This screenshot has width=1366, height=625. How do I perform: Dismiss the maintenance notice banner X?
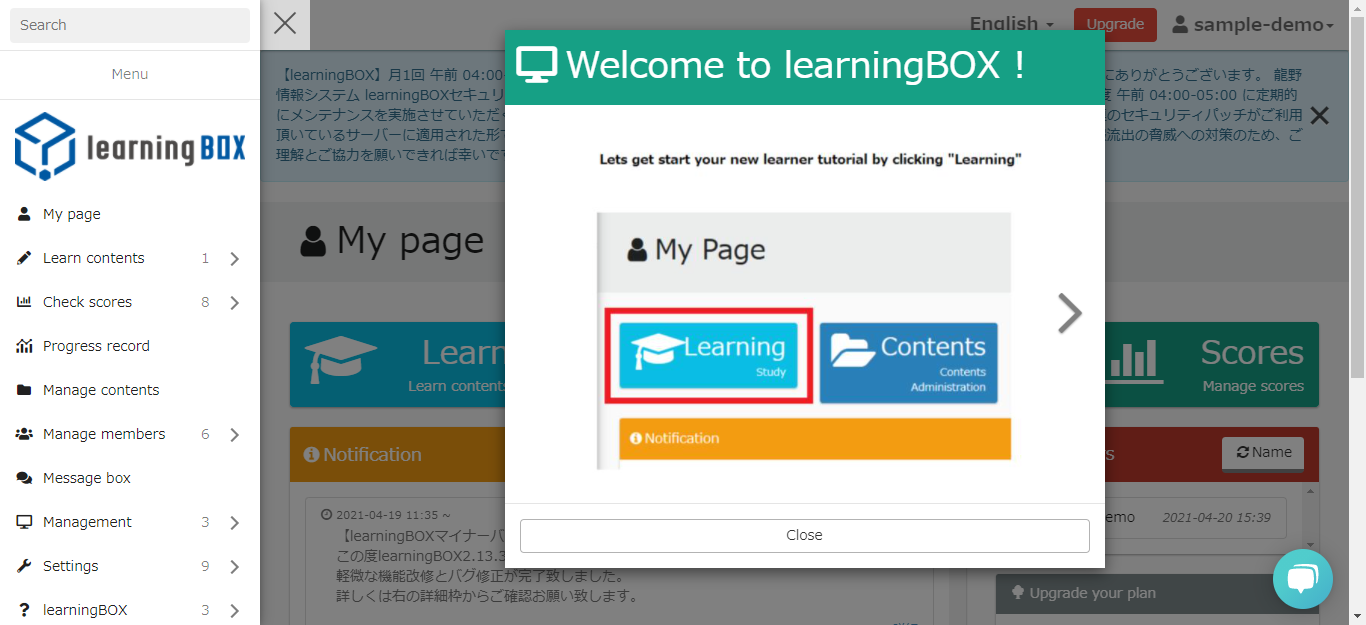tap(1319, 116)
